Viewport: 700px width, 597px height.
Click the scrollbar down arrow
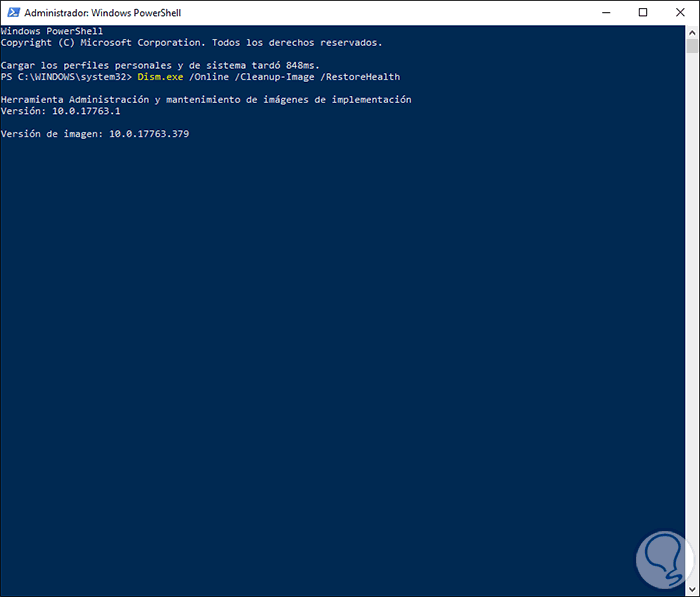point(692,589)
